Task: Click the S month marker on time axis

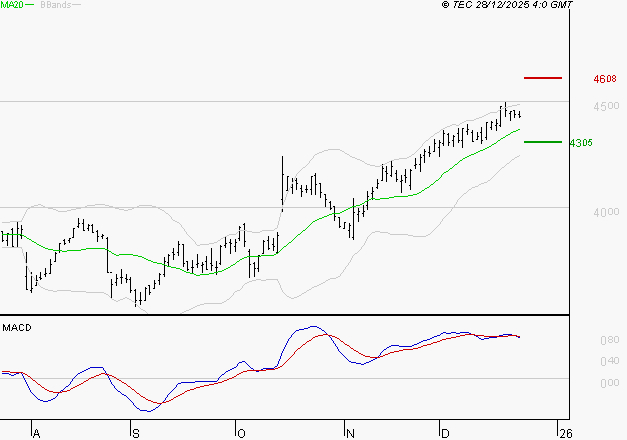Action: point(136,434)
